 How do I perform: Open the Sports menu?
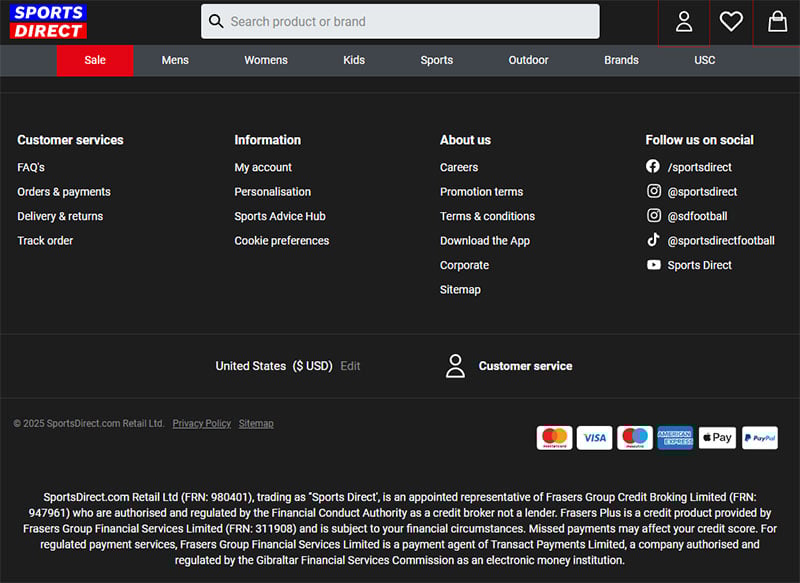(436, 60)
